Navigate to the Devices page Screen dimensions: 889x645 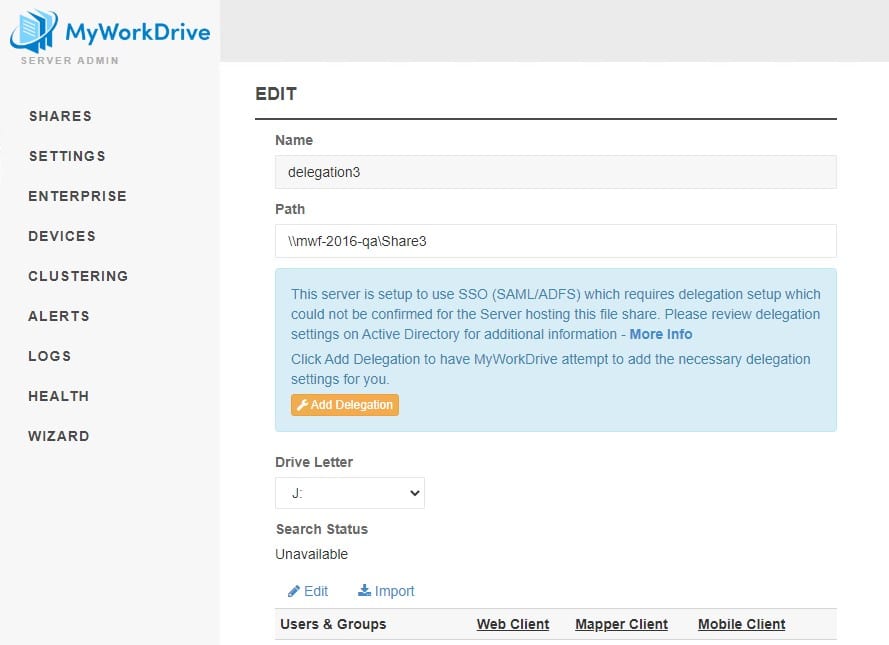(62, 236)
